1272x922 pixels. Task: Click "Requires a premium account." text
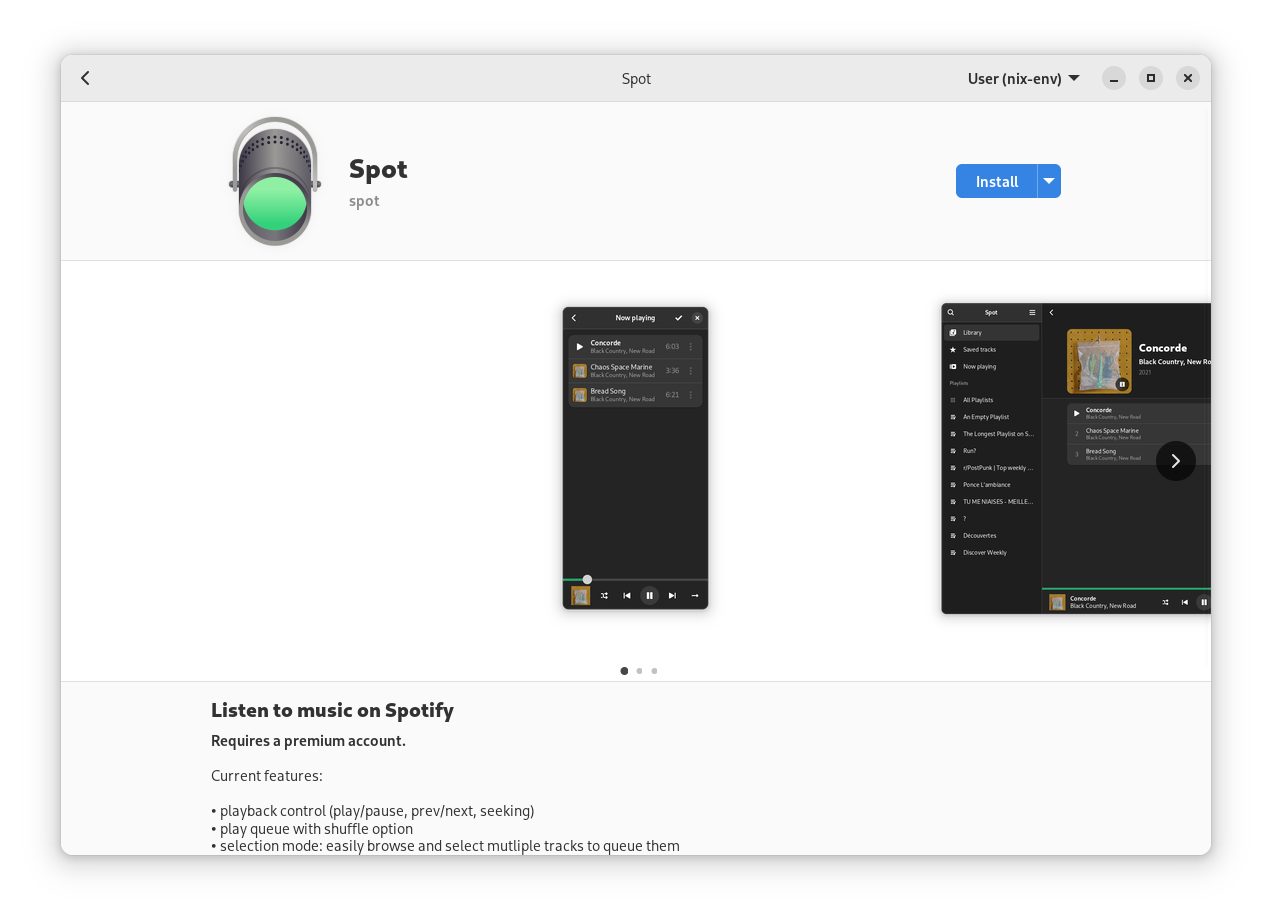(308, 741)
